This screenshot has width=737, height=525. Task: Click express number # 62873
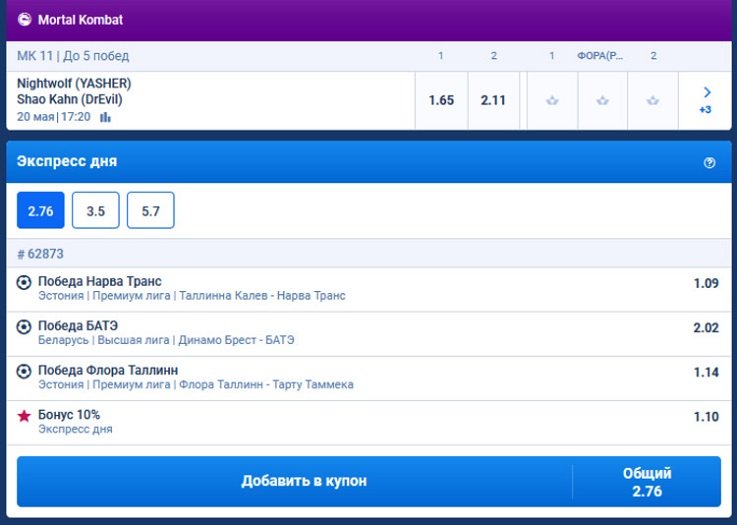point(40,254)
